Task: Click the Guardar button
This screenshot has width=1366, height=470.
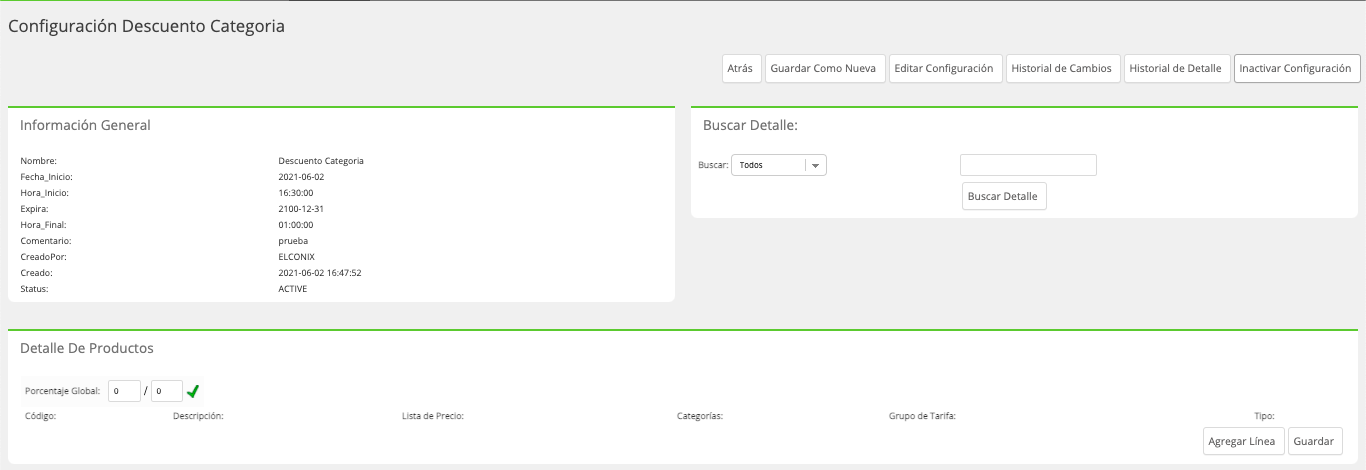Action: [1313, 441]
